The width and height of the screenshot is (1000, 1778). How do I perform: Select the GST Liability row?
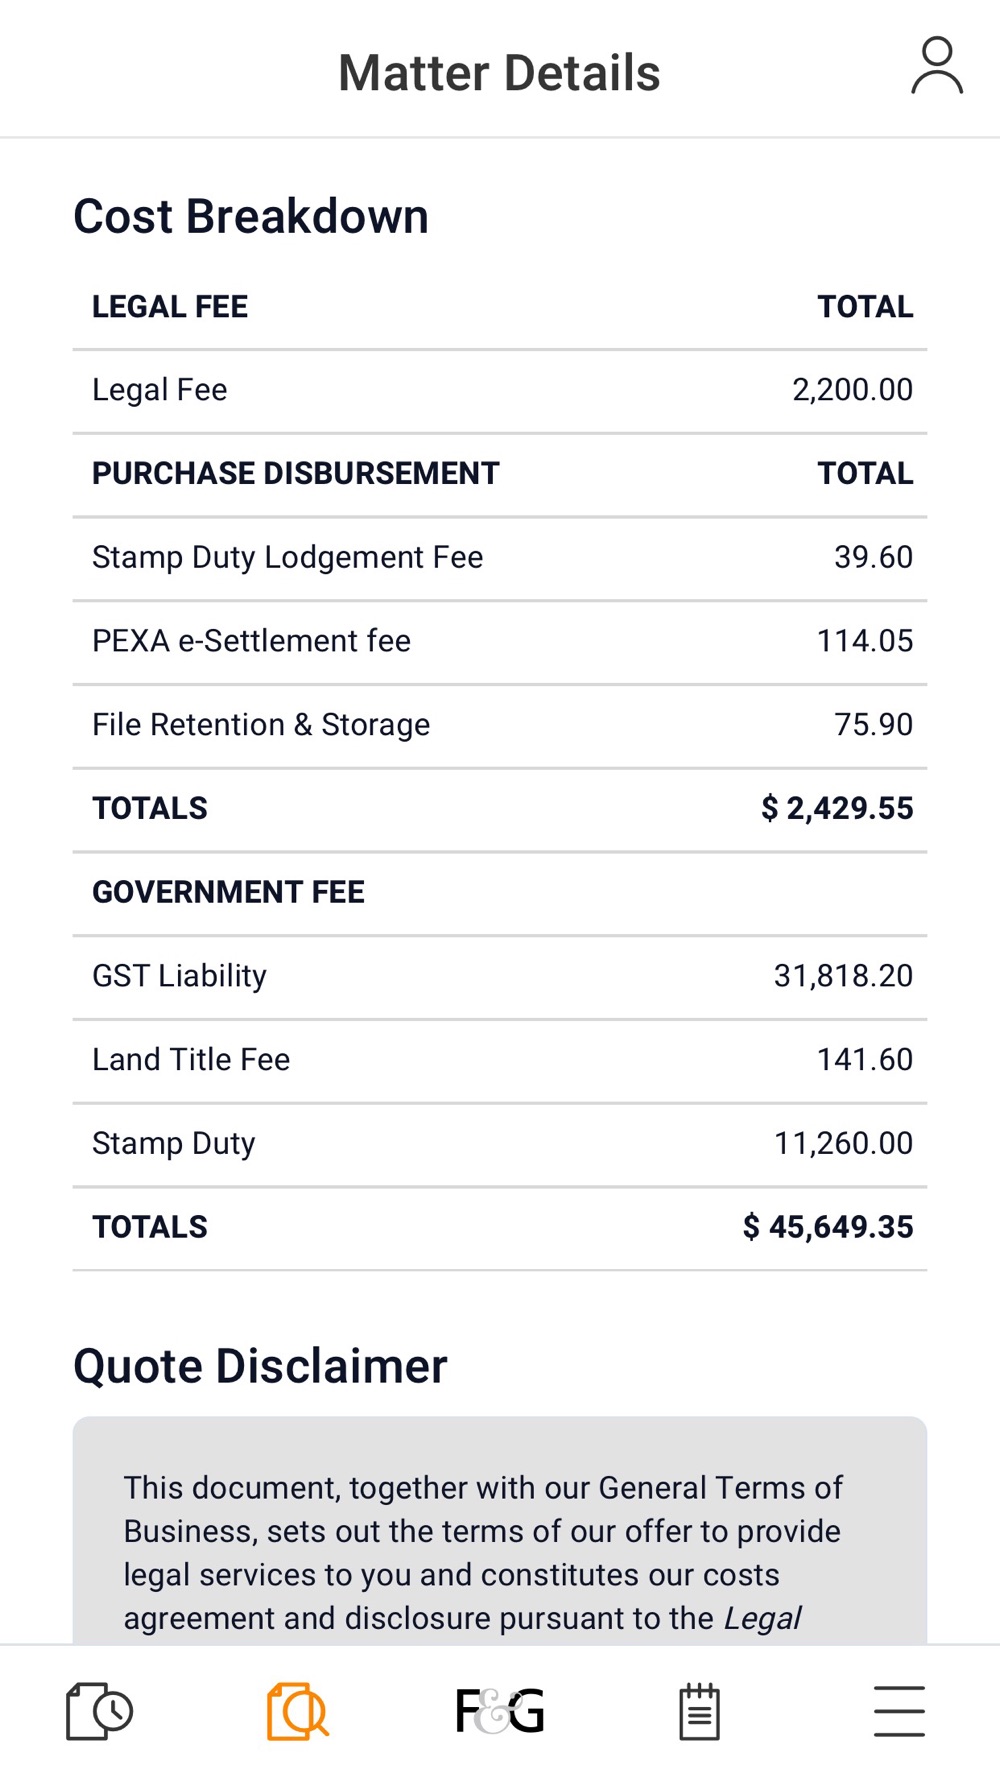[x=500, y=976]
